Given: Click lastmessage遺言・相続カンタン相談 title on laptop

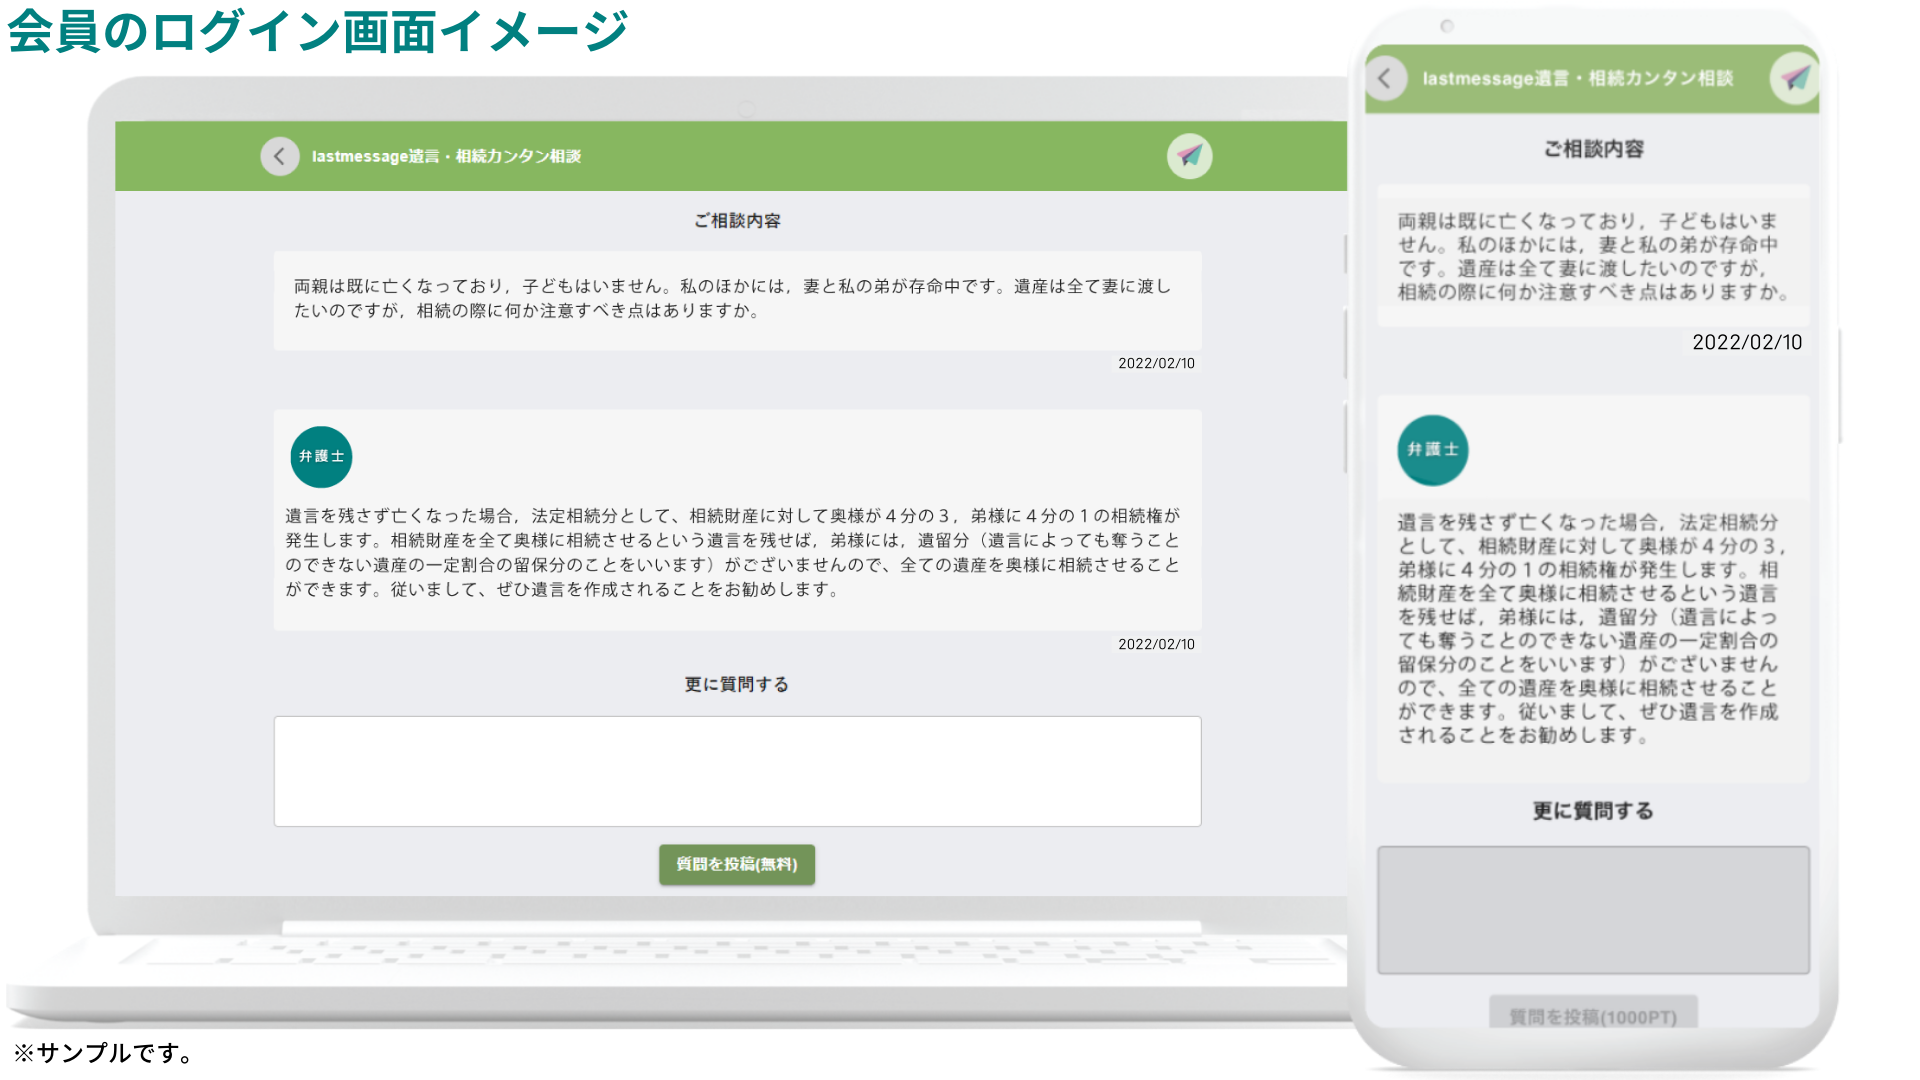Looking at the screenshot, I should (x=446, y=156).
